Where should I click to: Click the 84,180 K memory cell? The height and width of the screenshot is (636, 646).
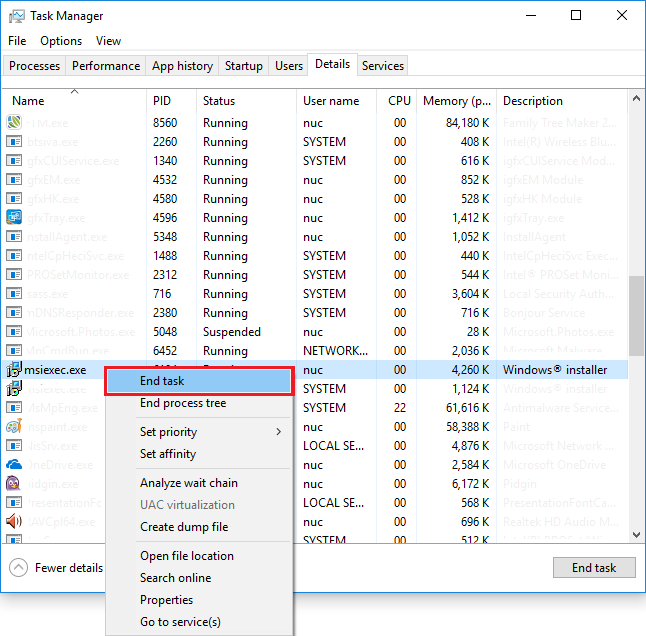click(x=467, y=123)
